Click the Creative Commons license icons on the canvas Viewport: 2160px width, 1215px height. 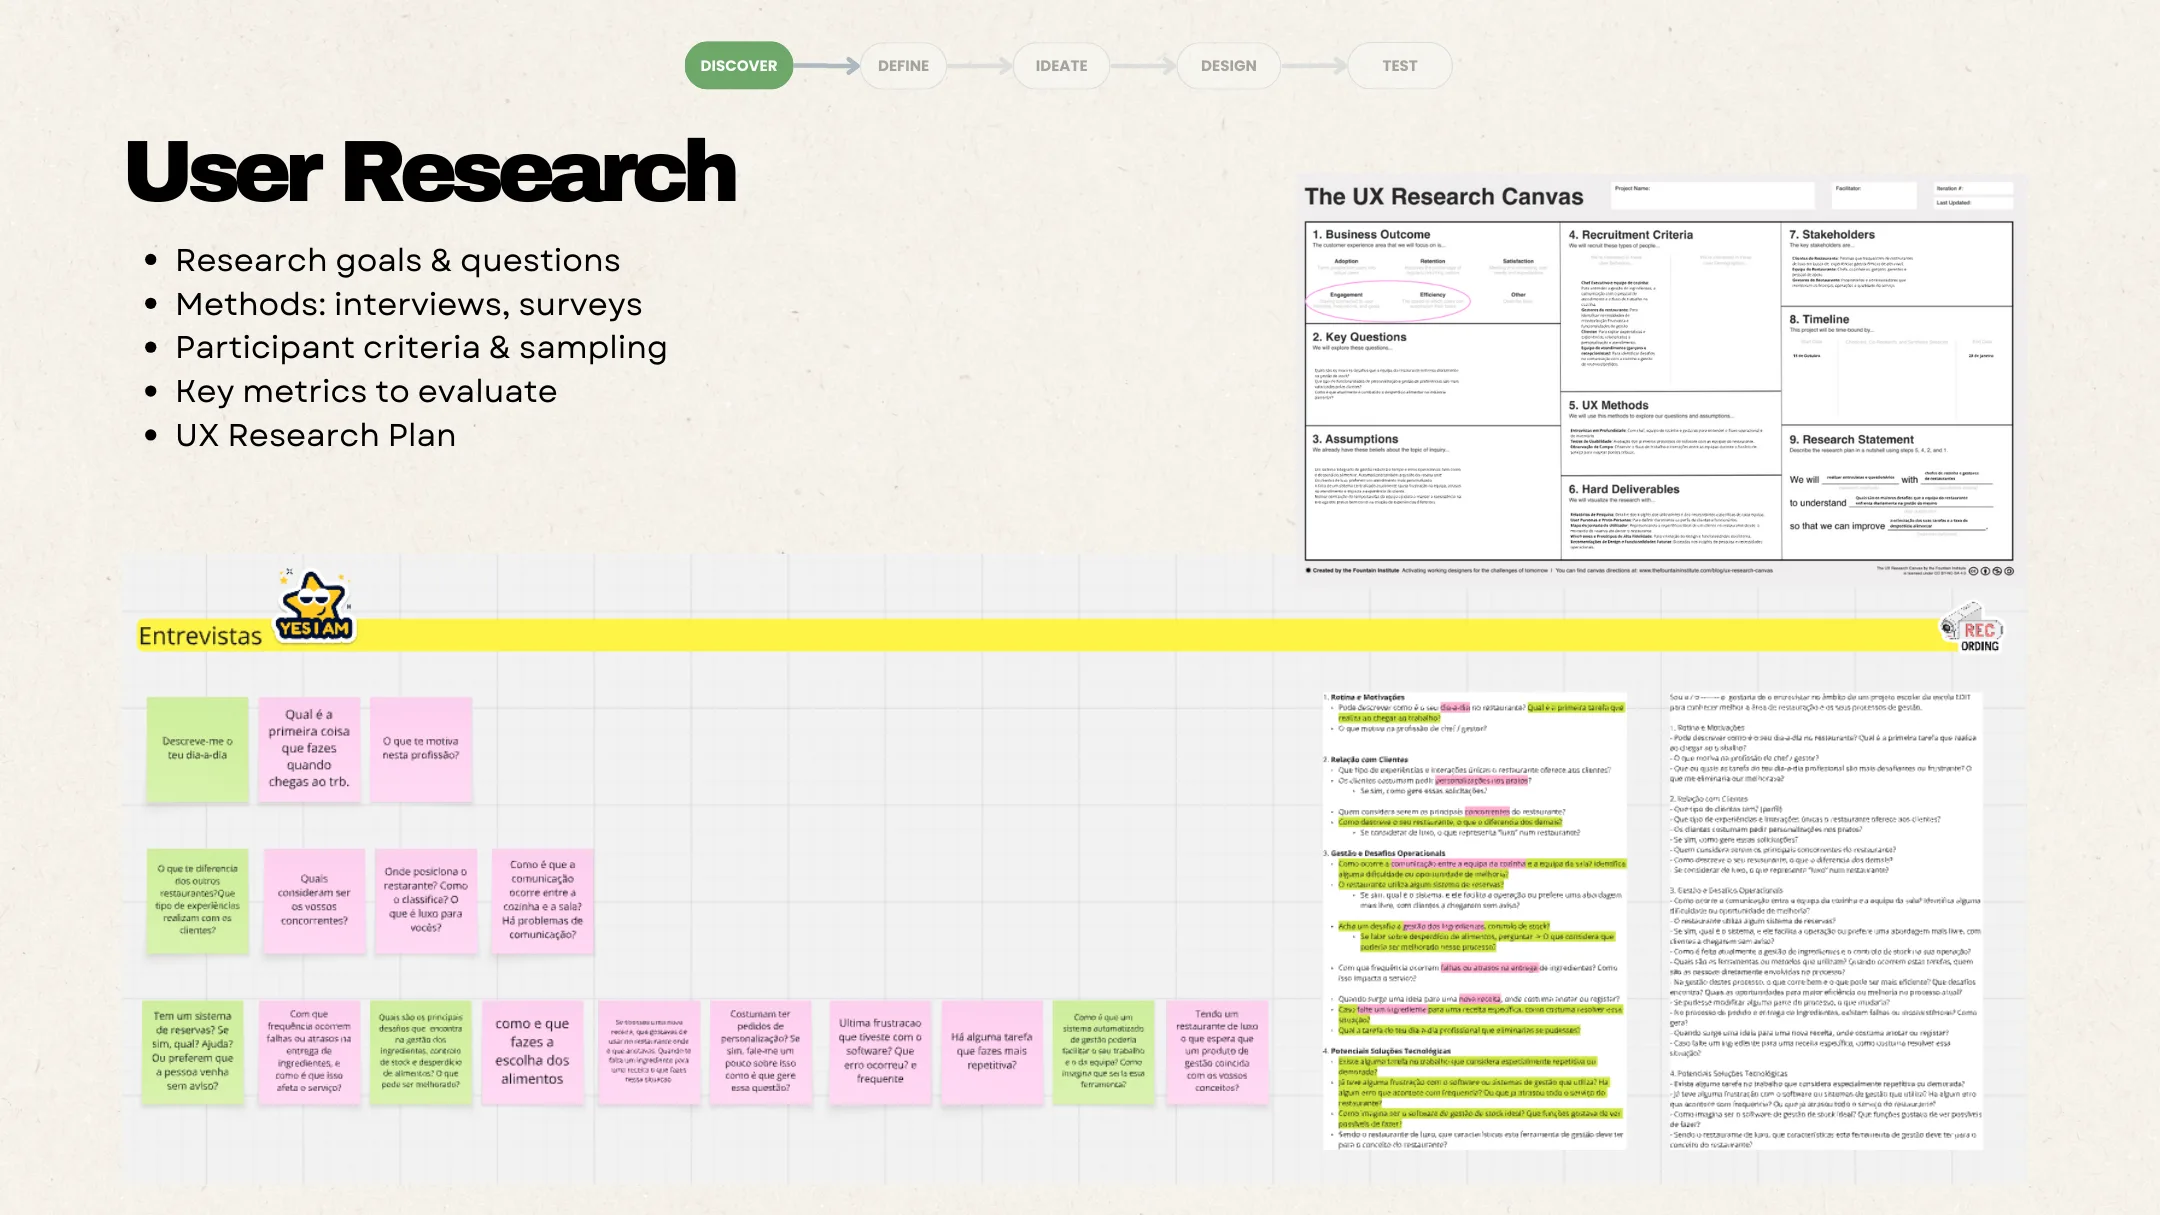(x=1991, y=571)
